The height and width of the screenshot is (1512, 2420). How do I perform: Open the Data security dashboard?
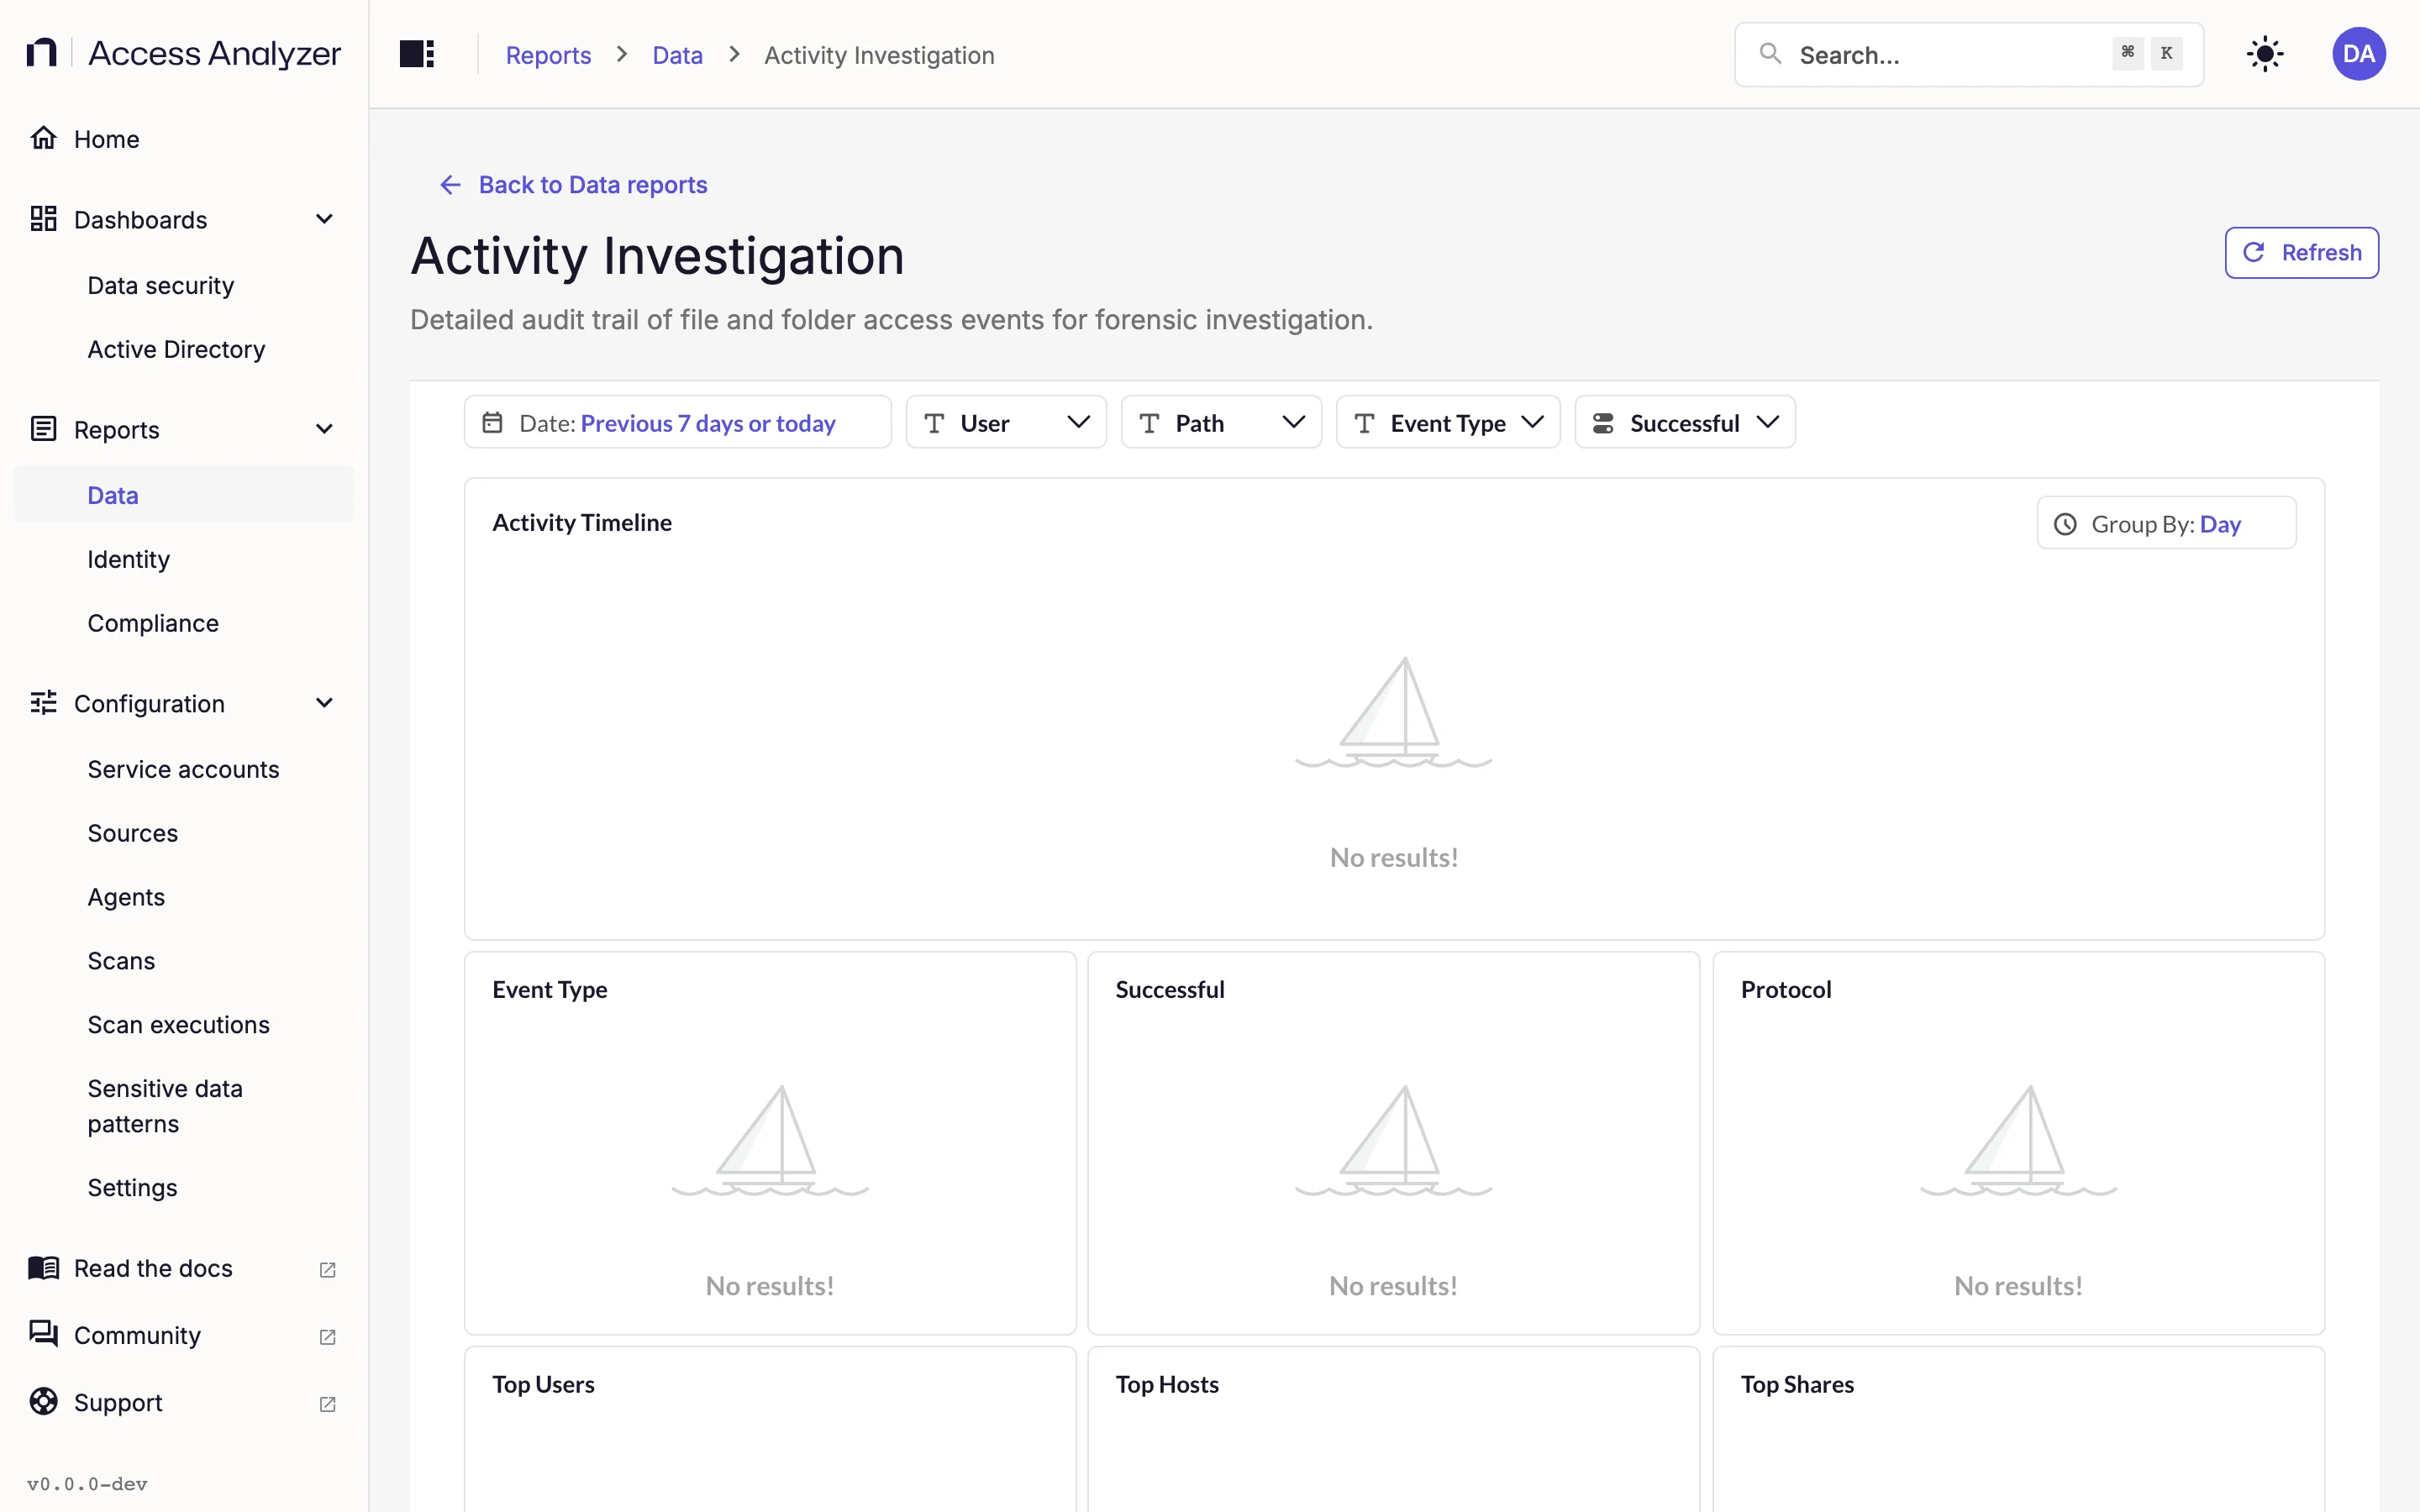(x=184, y=286)
